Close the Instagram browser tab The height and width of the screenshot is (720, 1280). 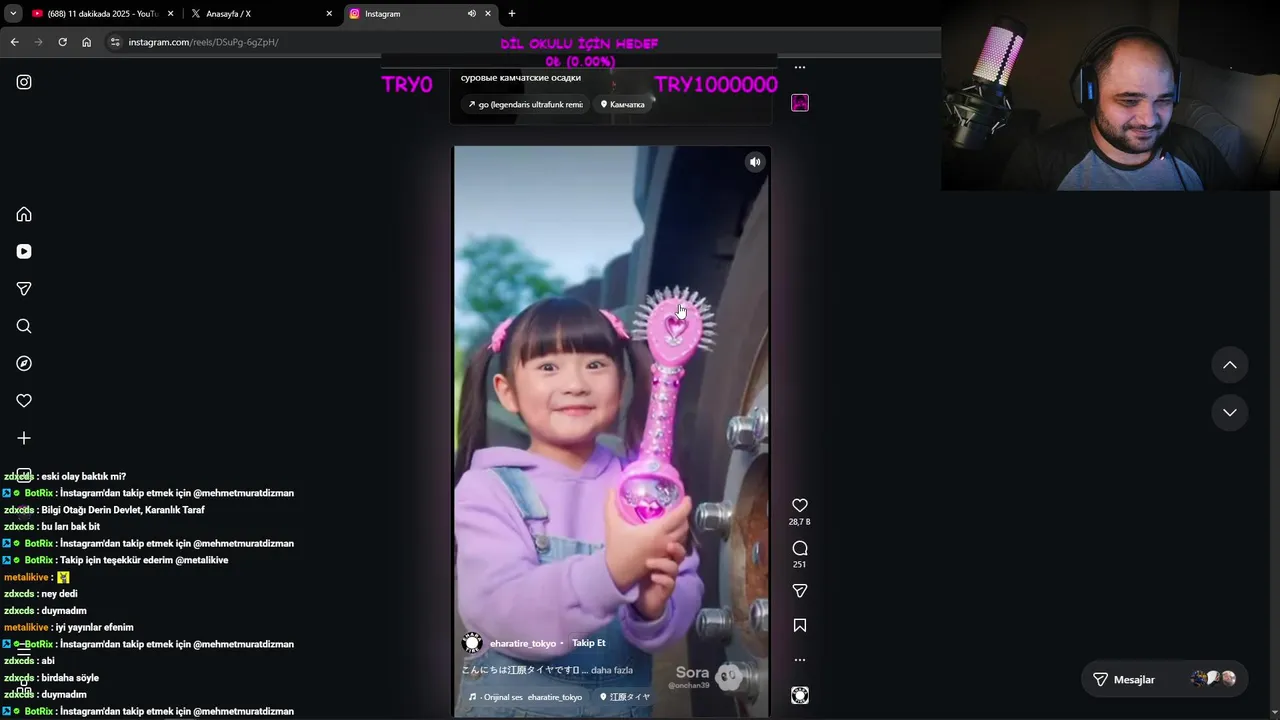coord(488,14)
